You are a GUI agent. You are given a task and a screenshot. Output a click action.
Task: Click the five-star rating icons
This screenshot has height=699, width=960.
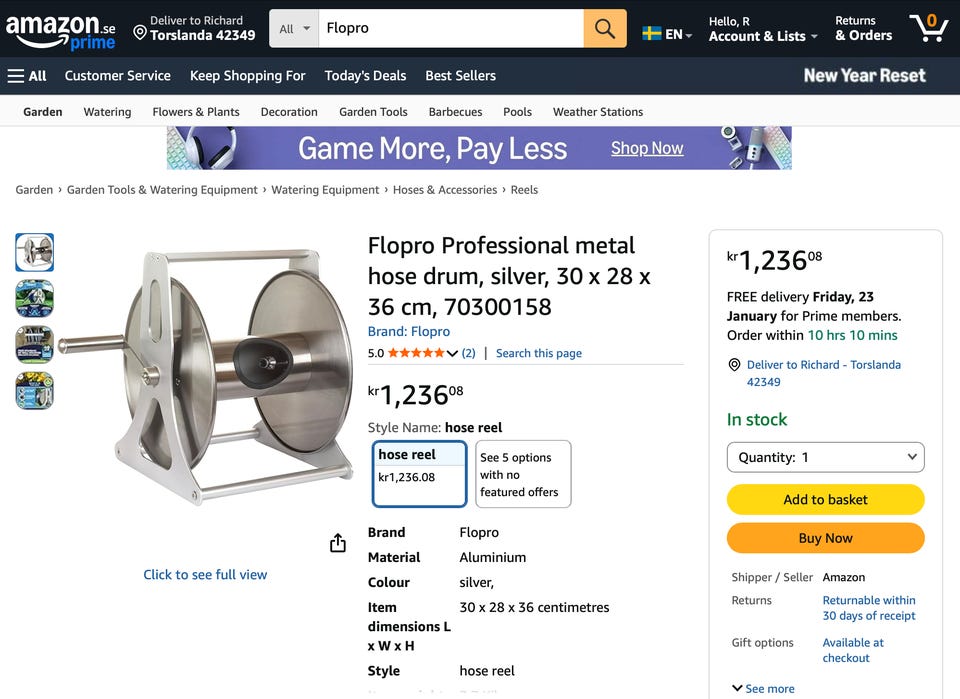(x=416, y=353)
